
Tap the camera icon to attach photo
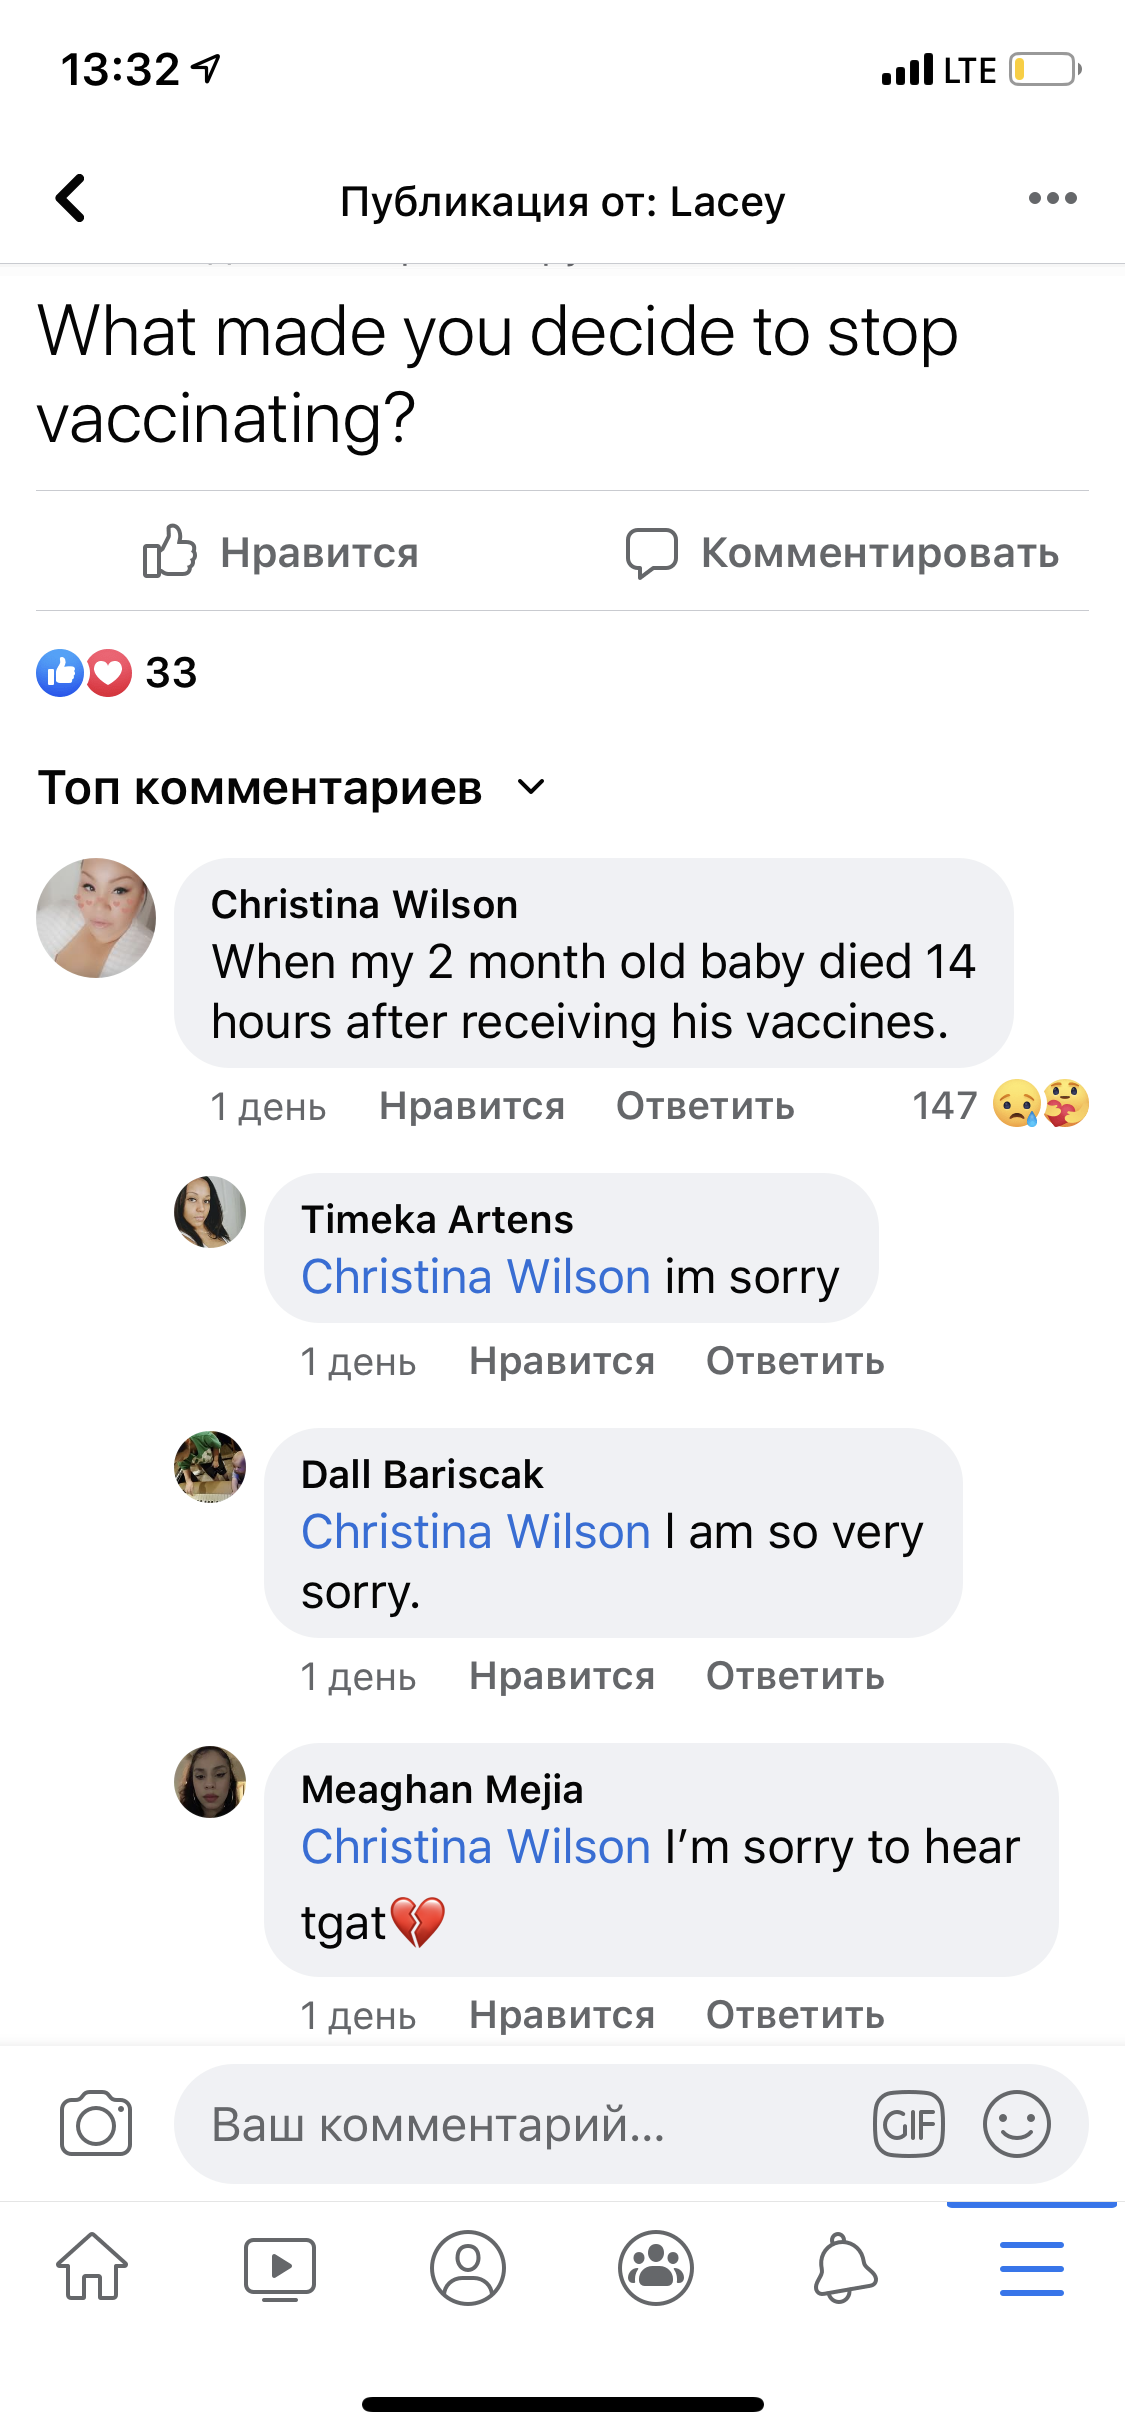tap(96, 2123)
